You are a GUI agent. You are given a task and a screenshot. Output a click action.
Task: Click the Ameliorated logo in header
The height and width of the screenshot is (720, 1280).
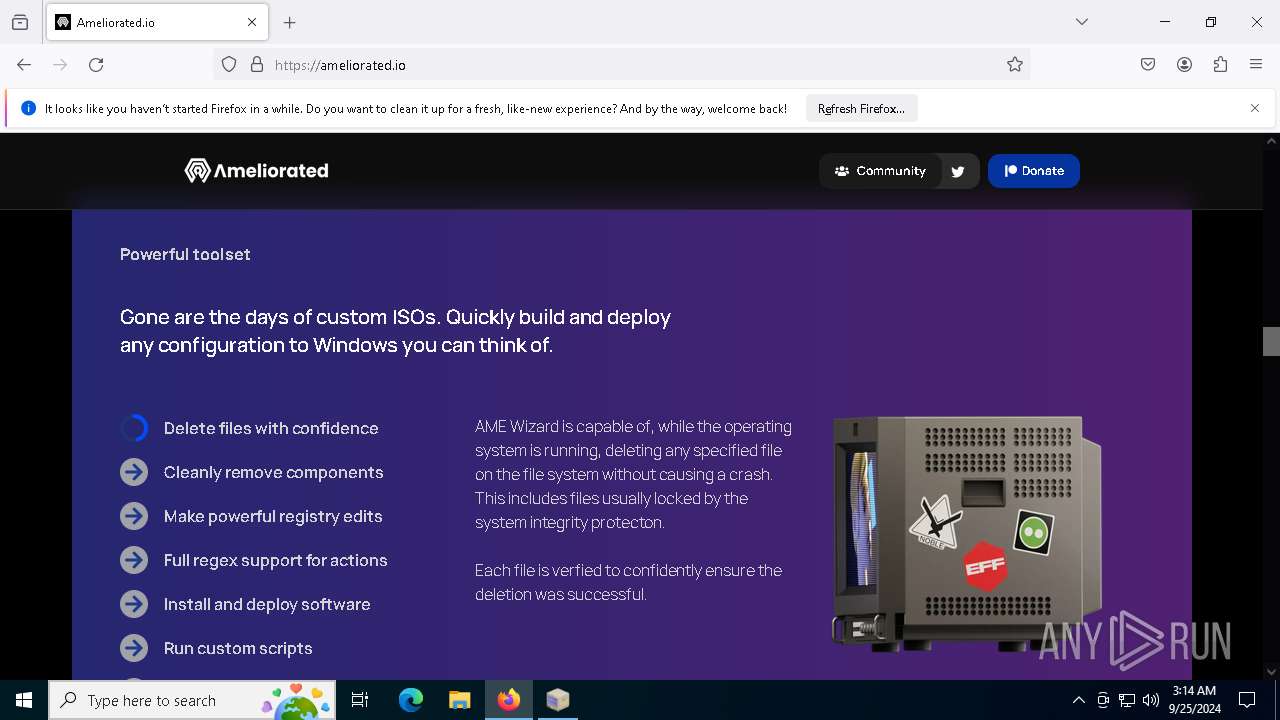tap(256, 171)
